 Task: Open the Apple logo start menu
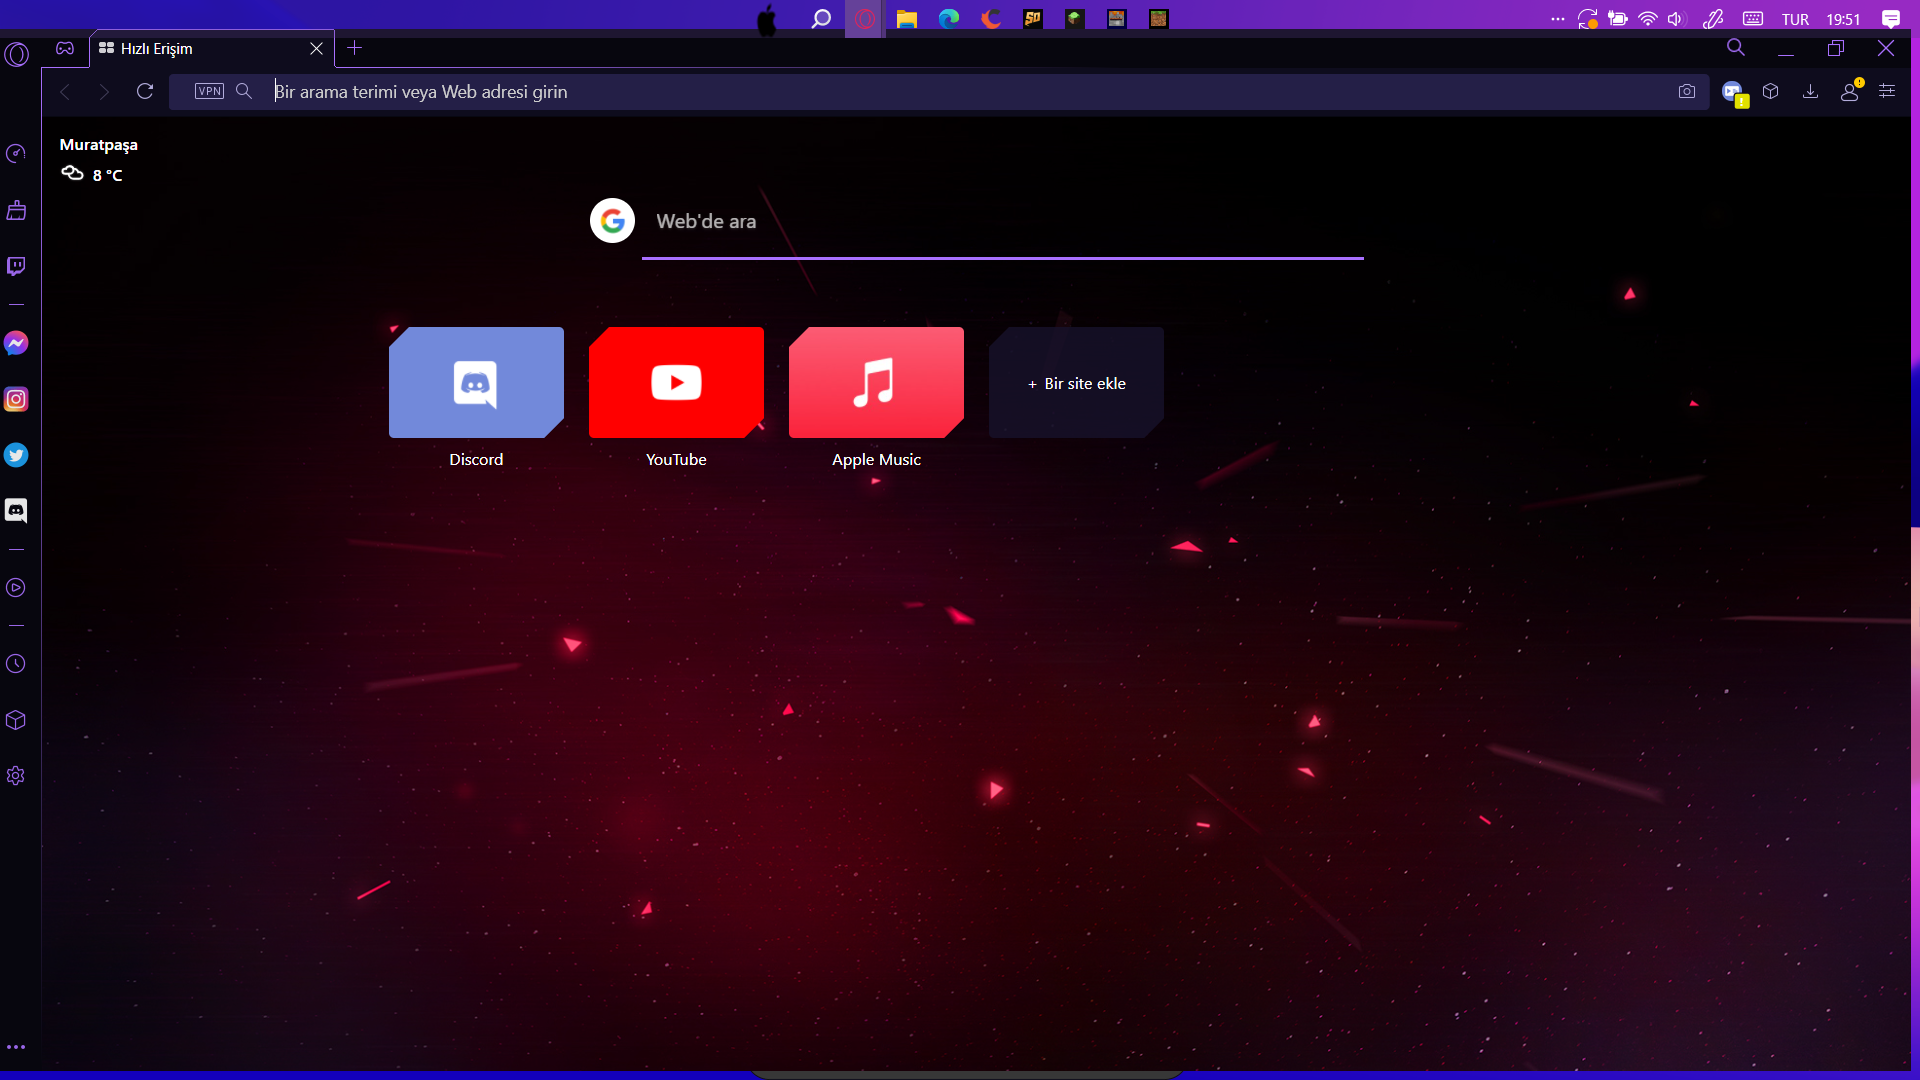pyautogui.click(x=767, y=19)
